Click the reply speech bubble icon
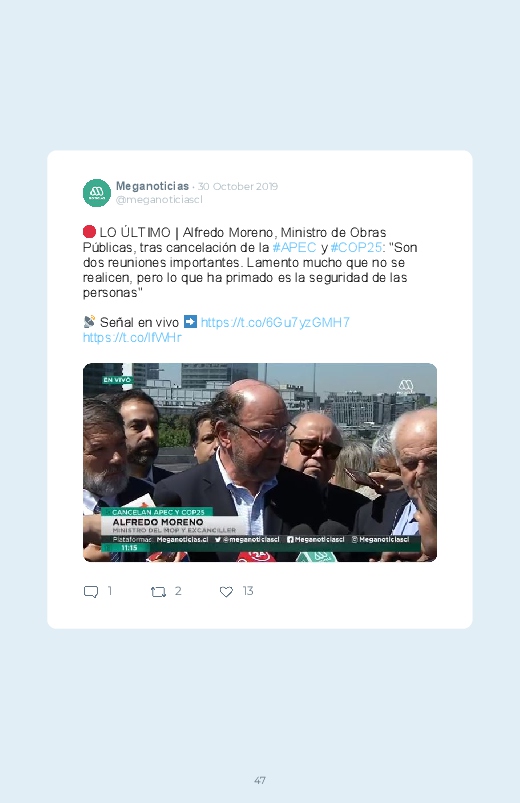The width and height of the screenshot is (520, 803). [91, 592]
